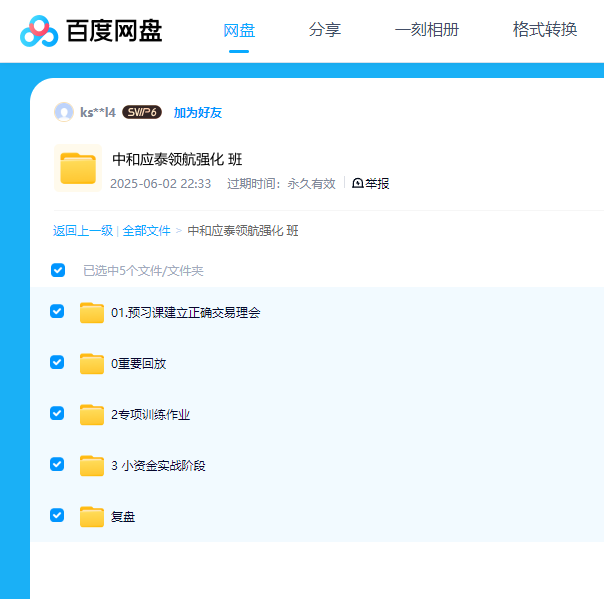Click folder icon next to 2专项训练作业
Screen dimensions: 604x599
tap(92, 414)
